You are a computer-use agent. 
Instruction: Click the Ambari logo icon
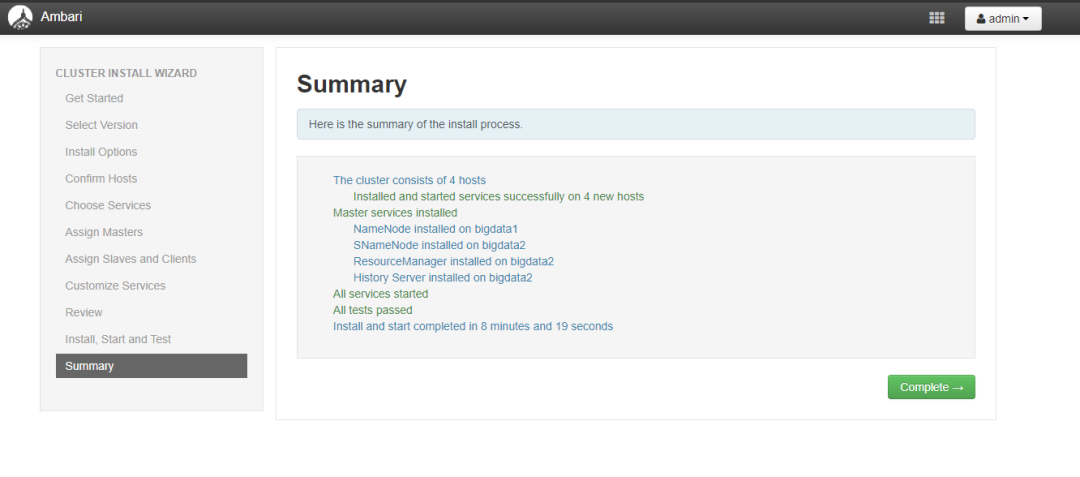pos(20,18)
